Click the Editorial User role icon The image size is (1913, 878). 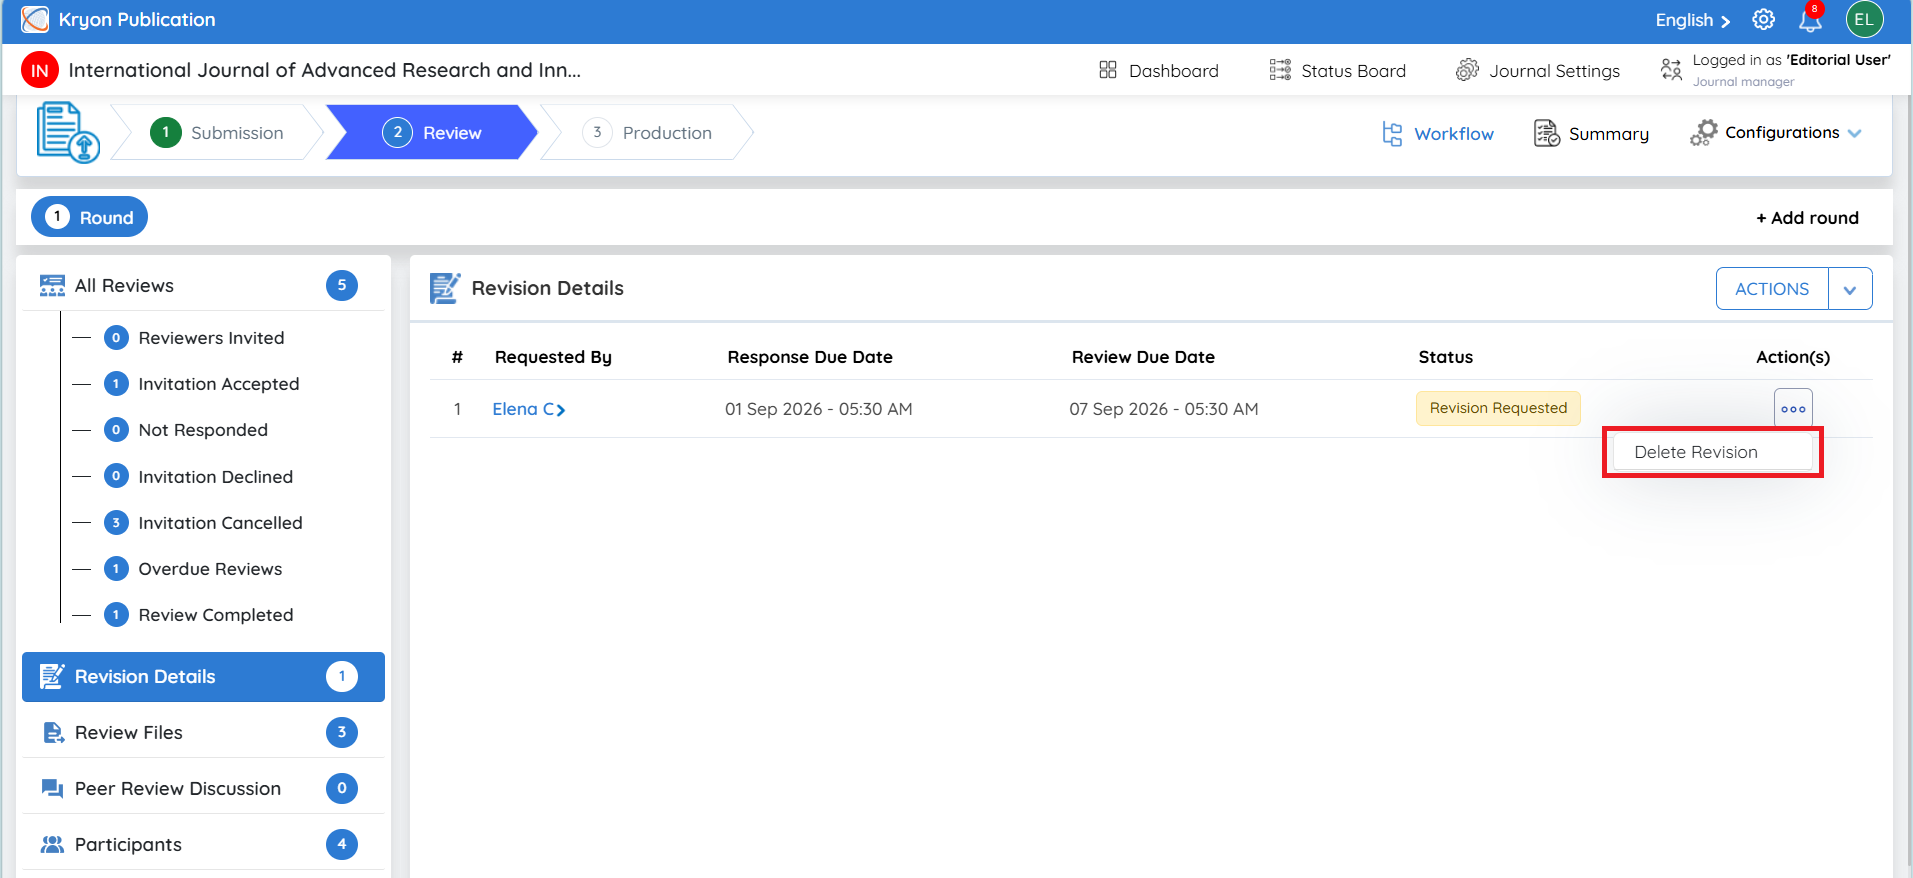pyautogui.click(x=1671, y=69)
